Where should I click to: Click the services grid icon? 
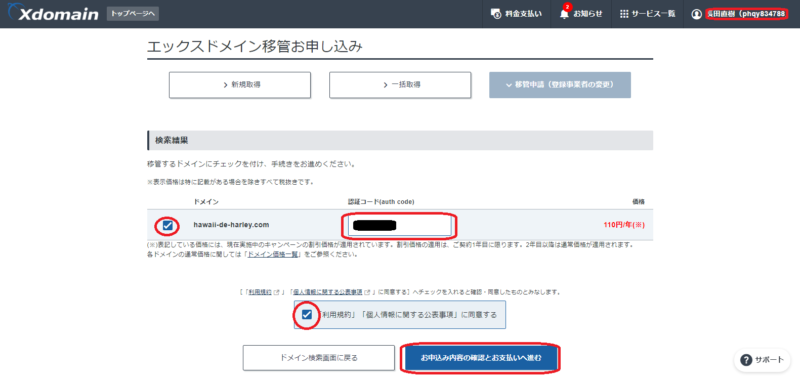[x=623, y=14]
